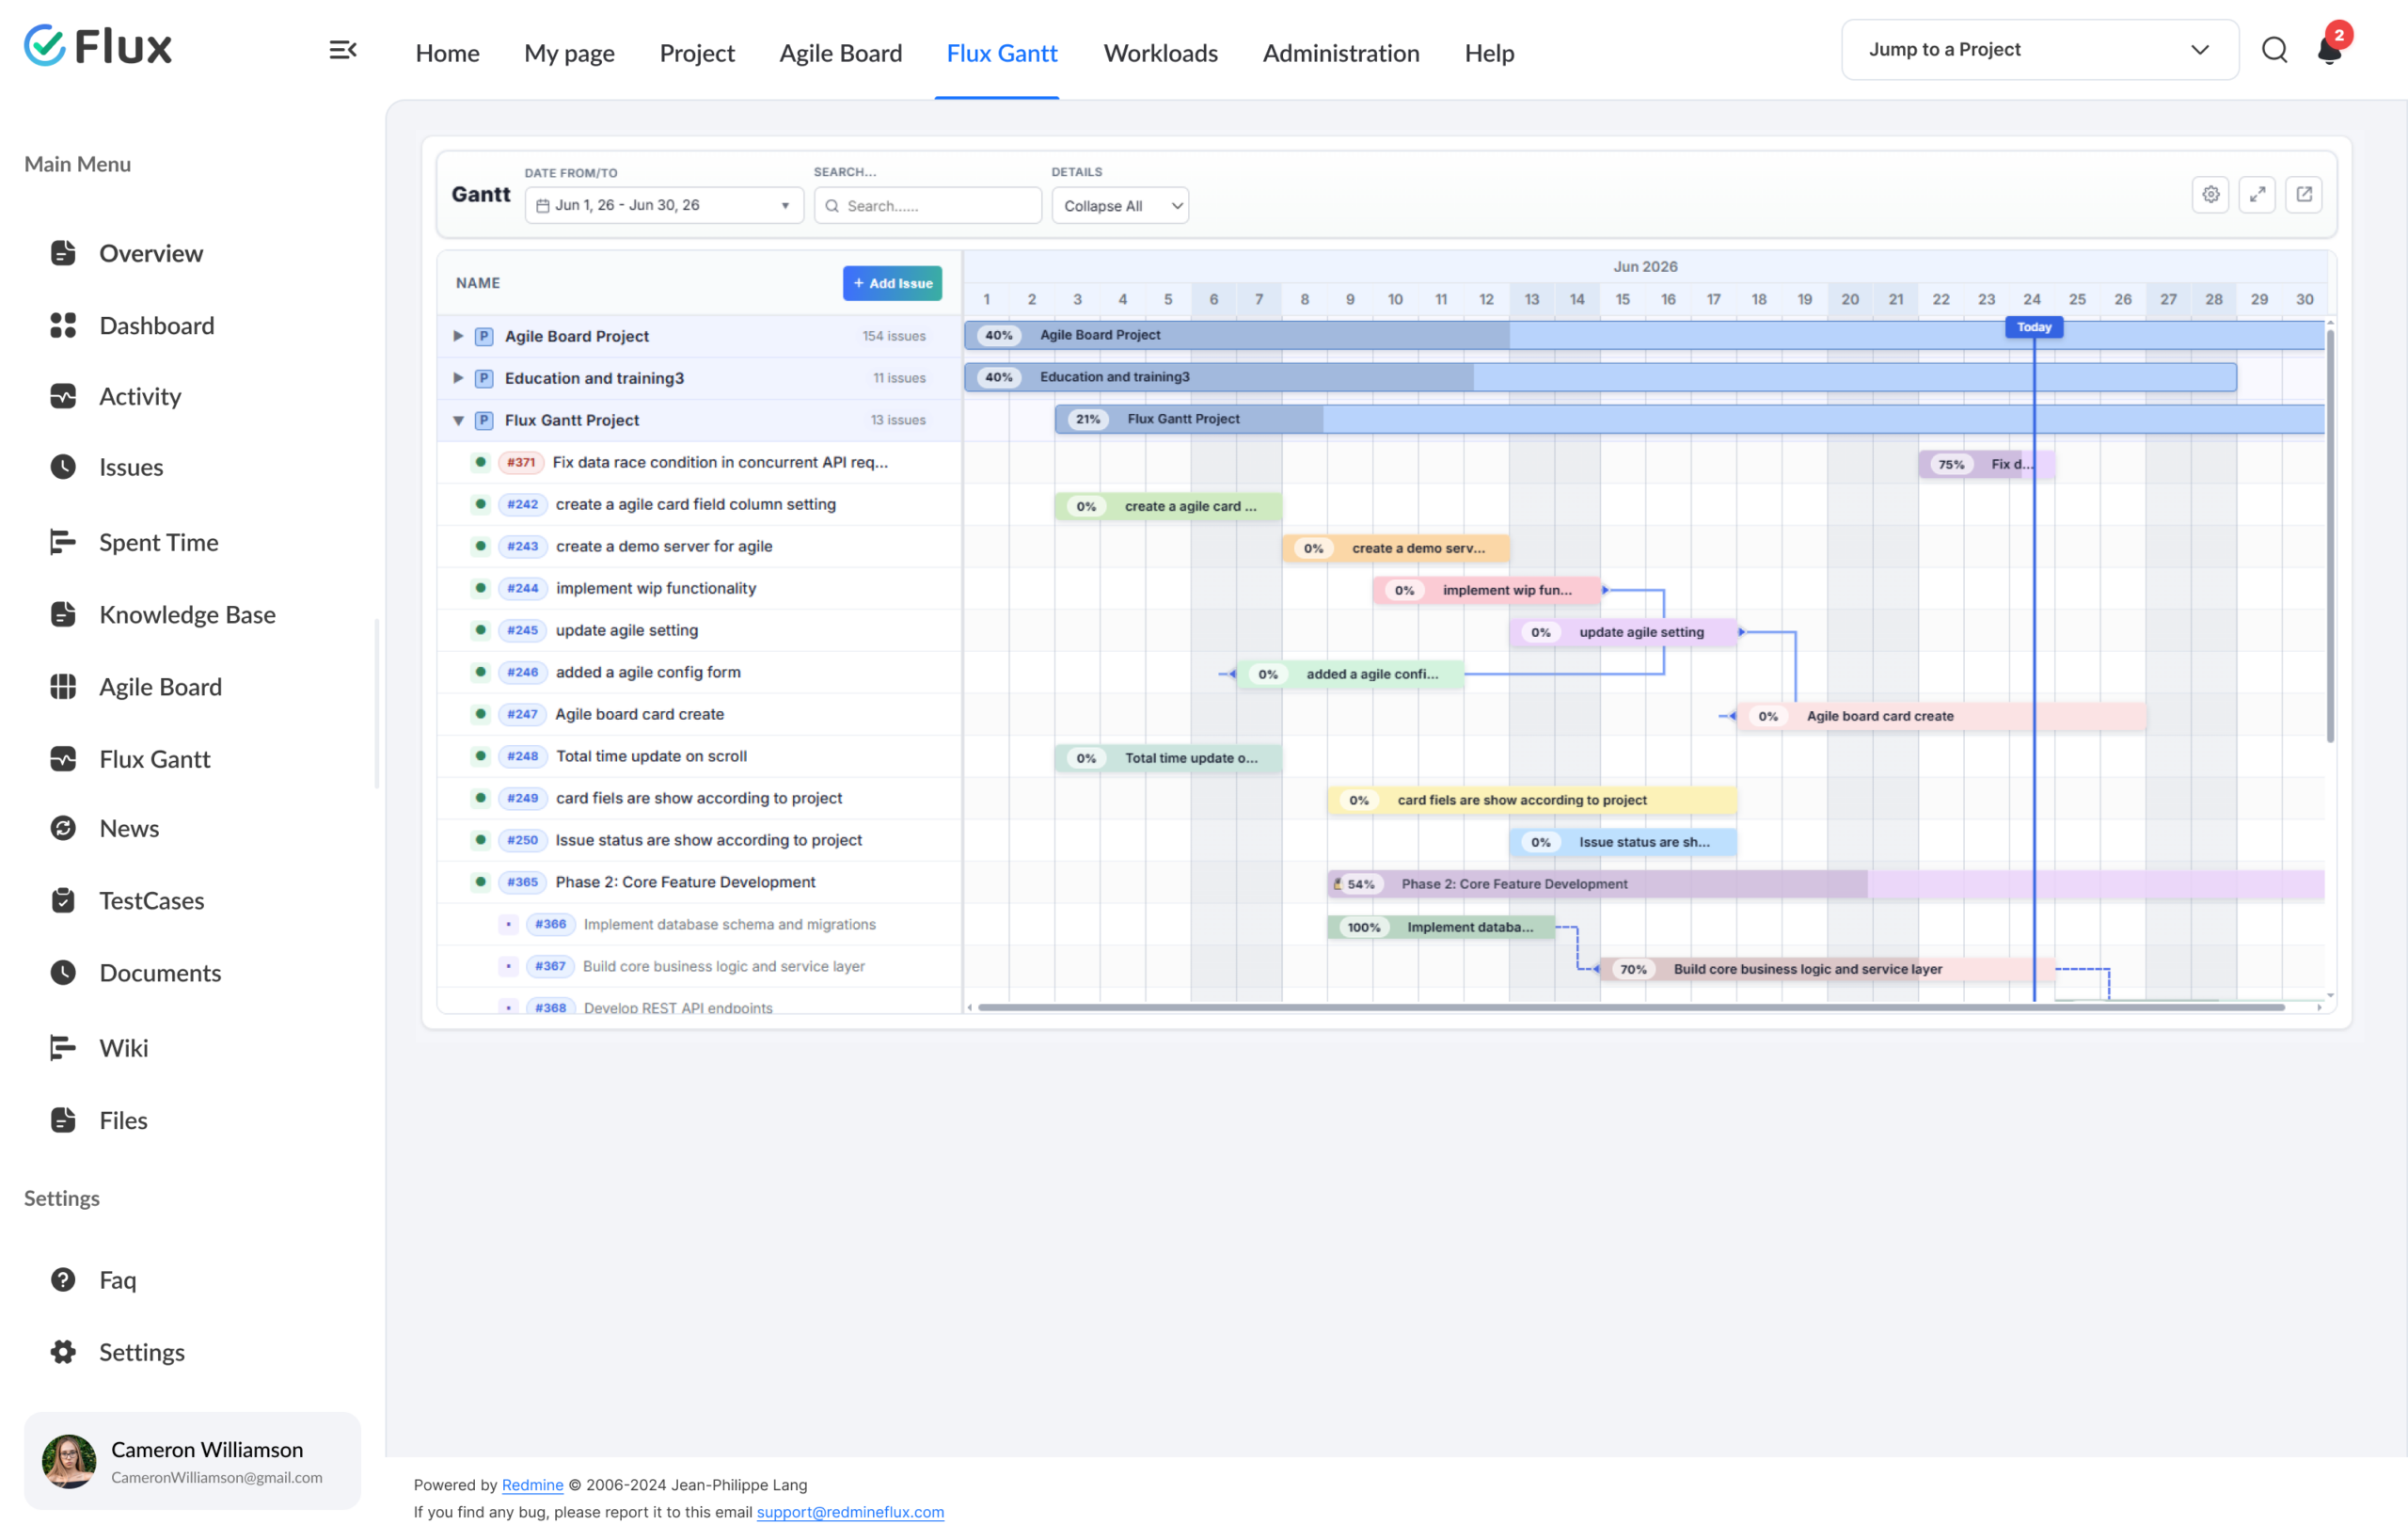Viewport: 2408px width, 1540px height.
Task: Open the search magnifier in top bar
Action: (x=2275, y=50)
